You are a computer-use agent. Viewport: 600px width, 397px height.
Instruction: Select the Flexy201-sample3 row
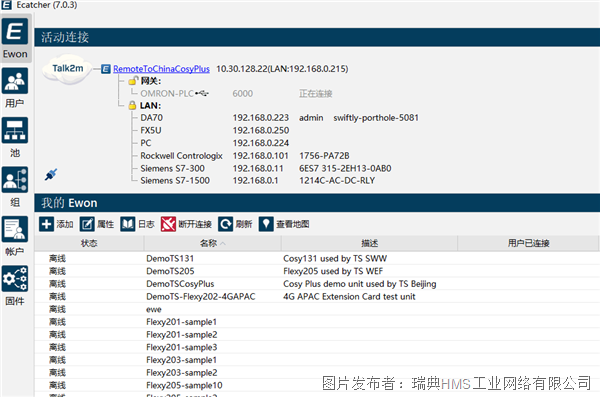click(317, 347)
